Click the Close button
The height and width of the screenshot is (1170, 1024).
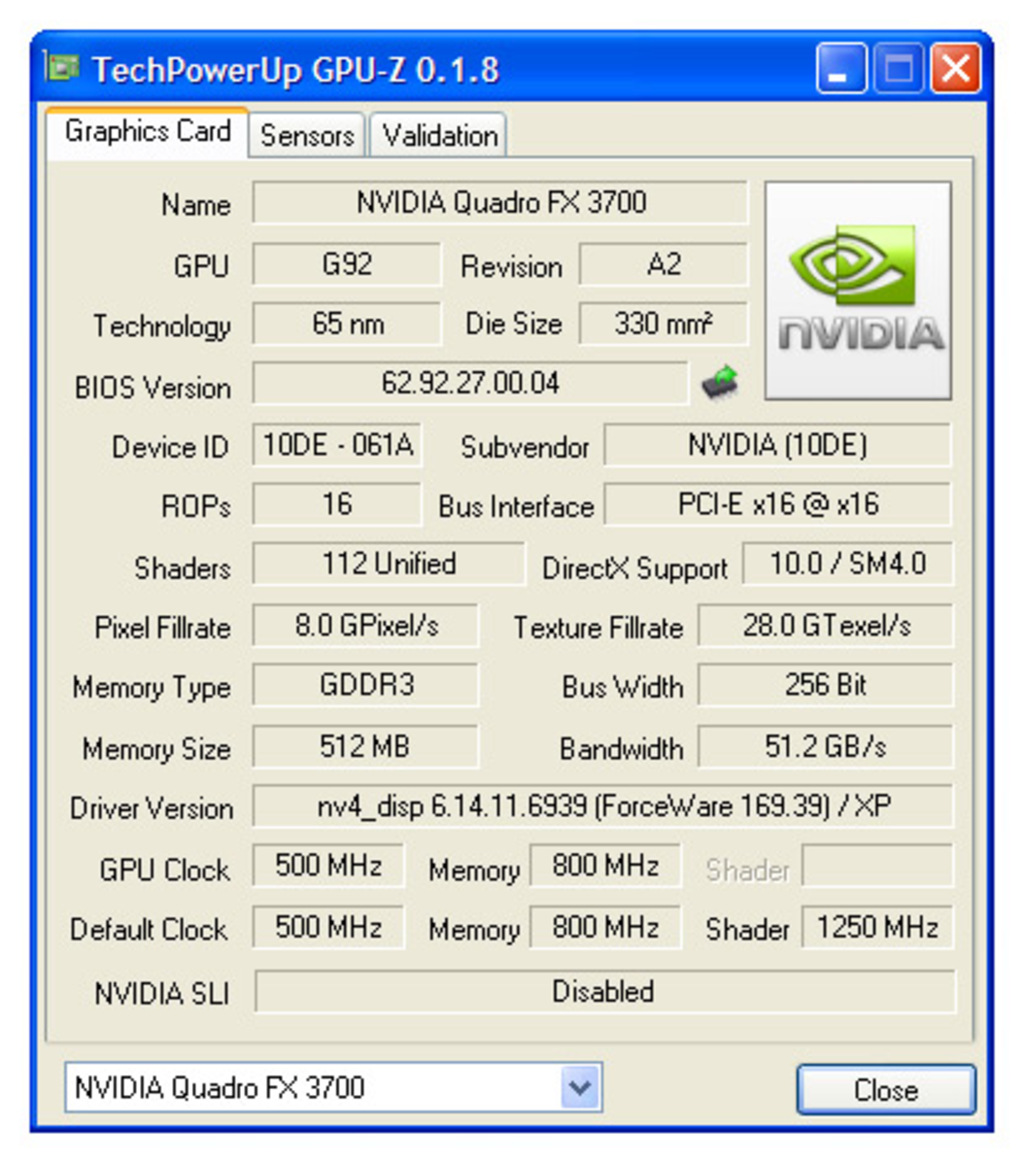pos(886,1090)
